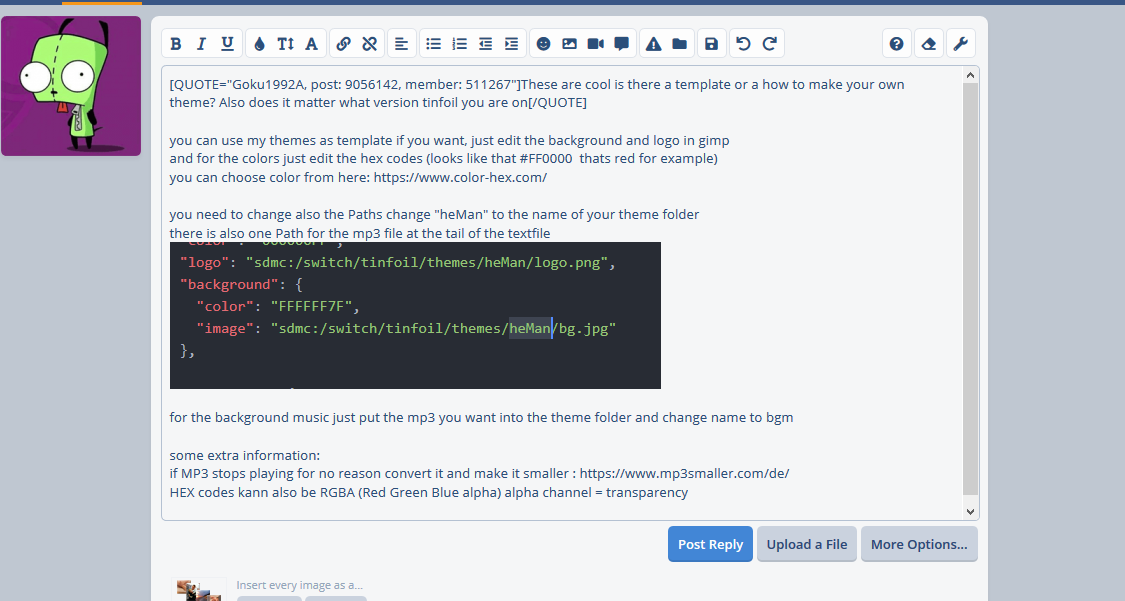
Task: Click the attached image thumbnail below editor
Action: coord(198,590)
